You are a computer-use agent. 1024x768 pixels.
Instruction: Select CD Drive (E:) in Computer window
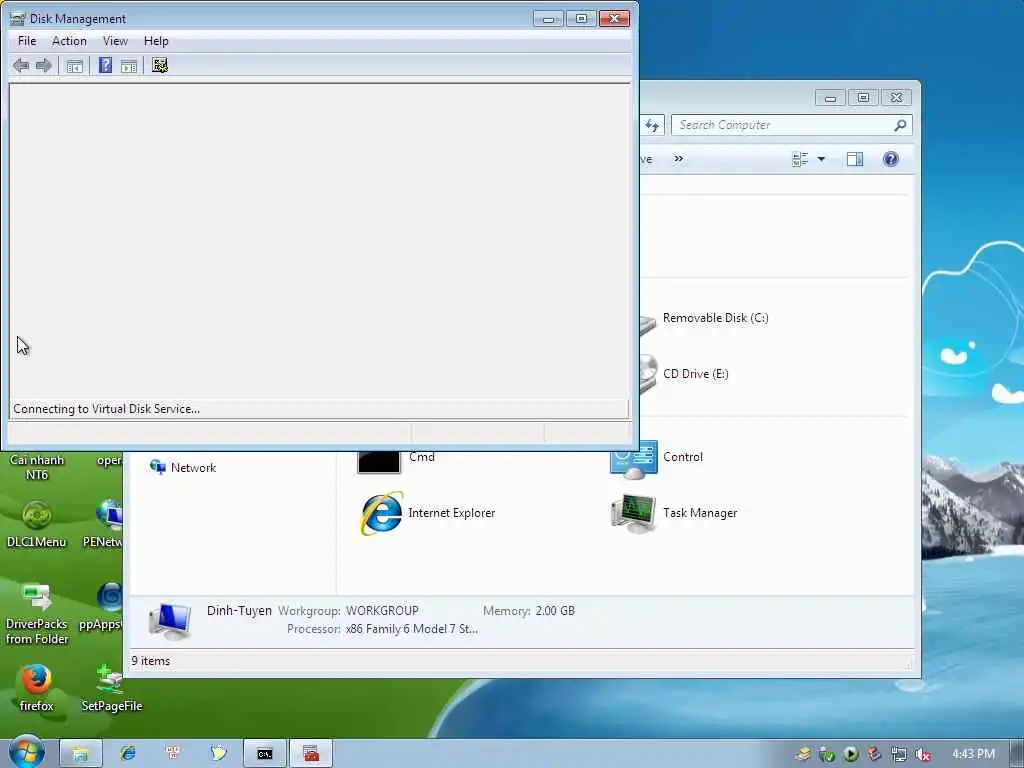[x=696, y=374]
